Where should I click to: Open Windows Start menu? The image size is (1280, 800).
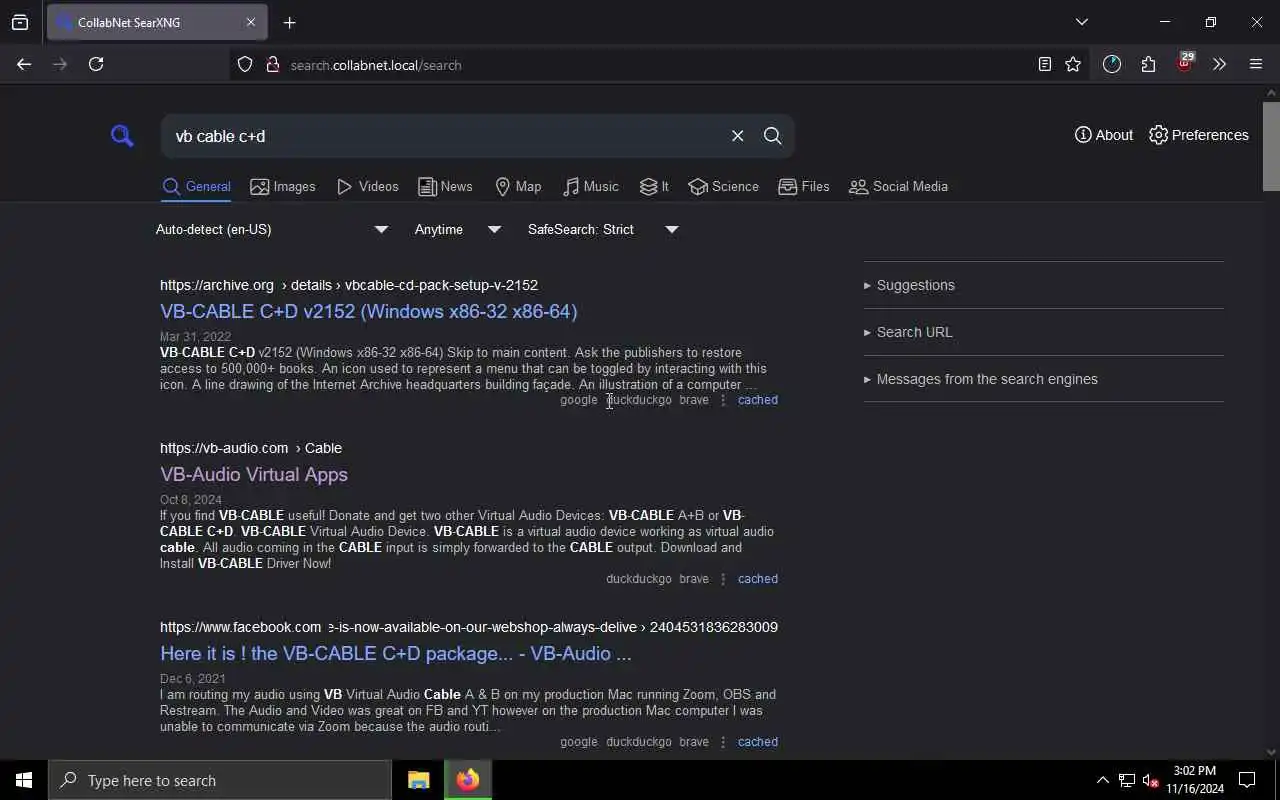pos(24,780)
